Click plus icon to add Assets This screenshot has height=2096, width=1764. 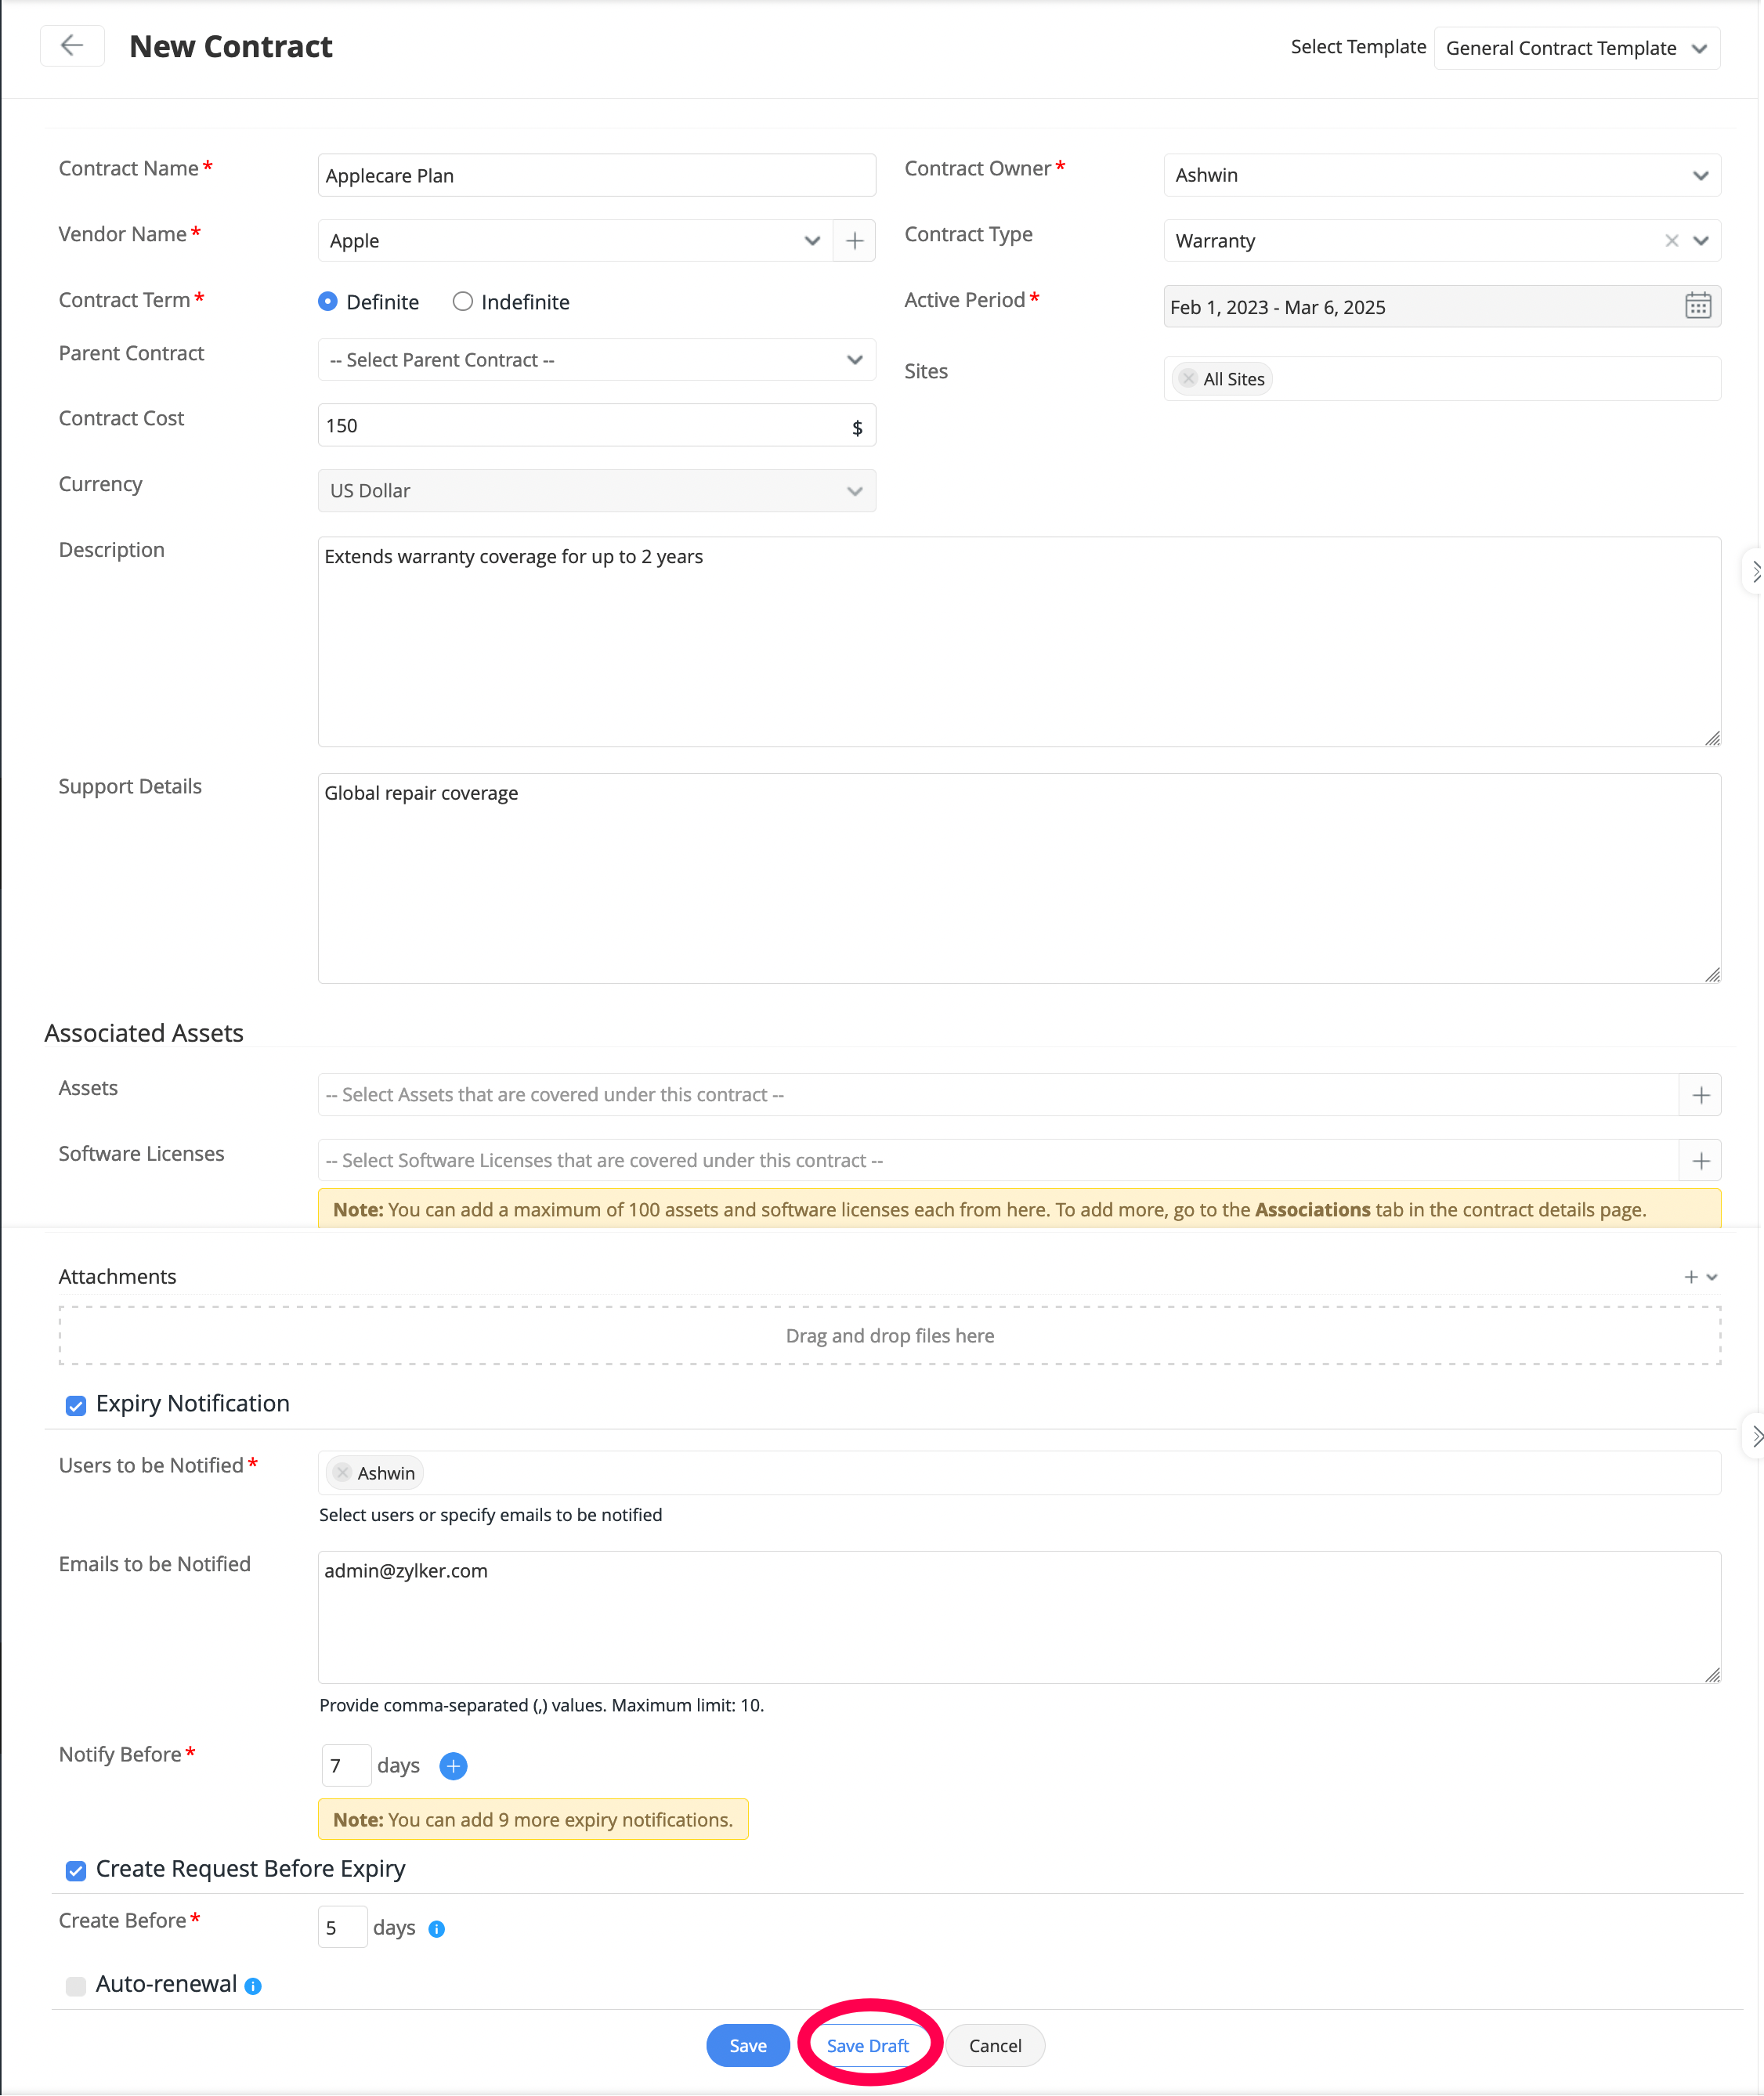click(x=1700, y=1095)
